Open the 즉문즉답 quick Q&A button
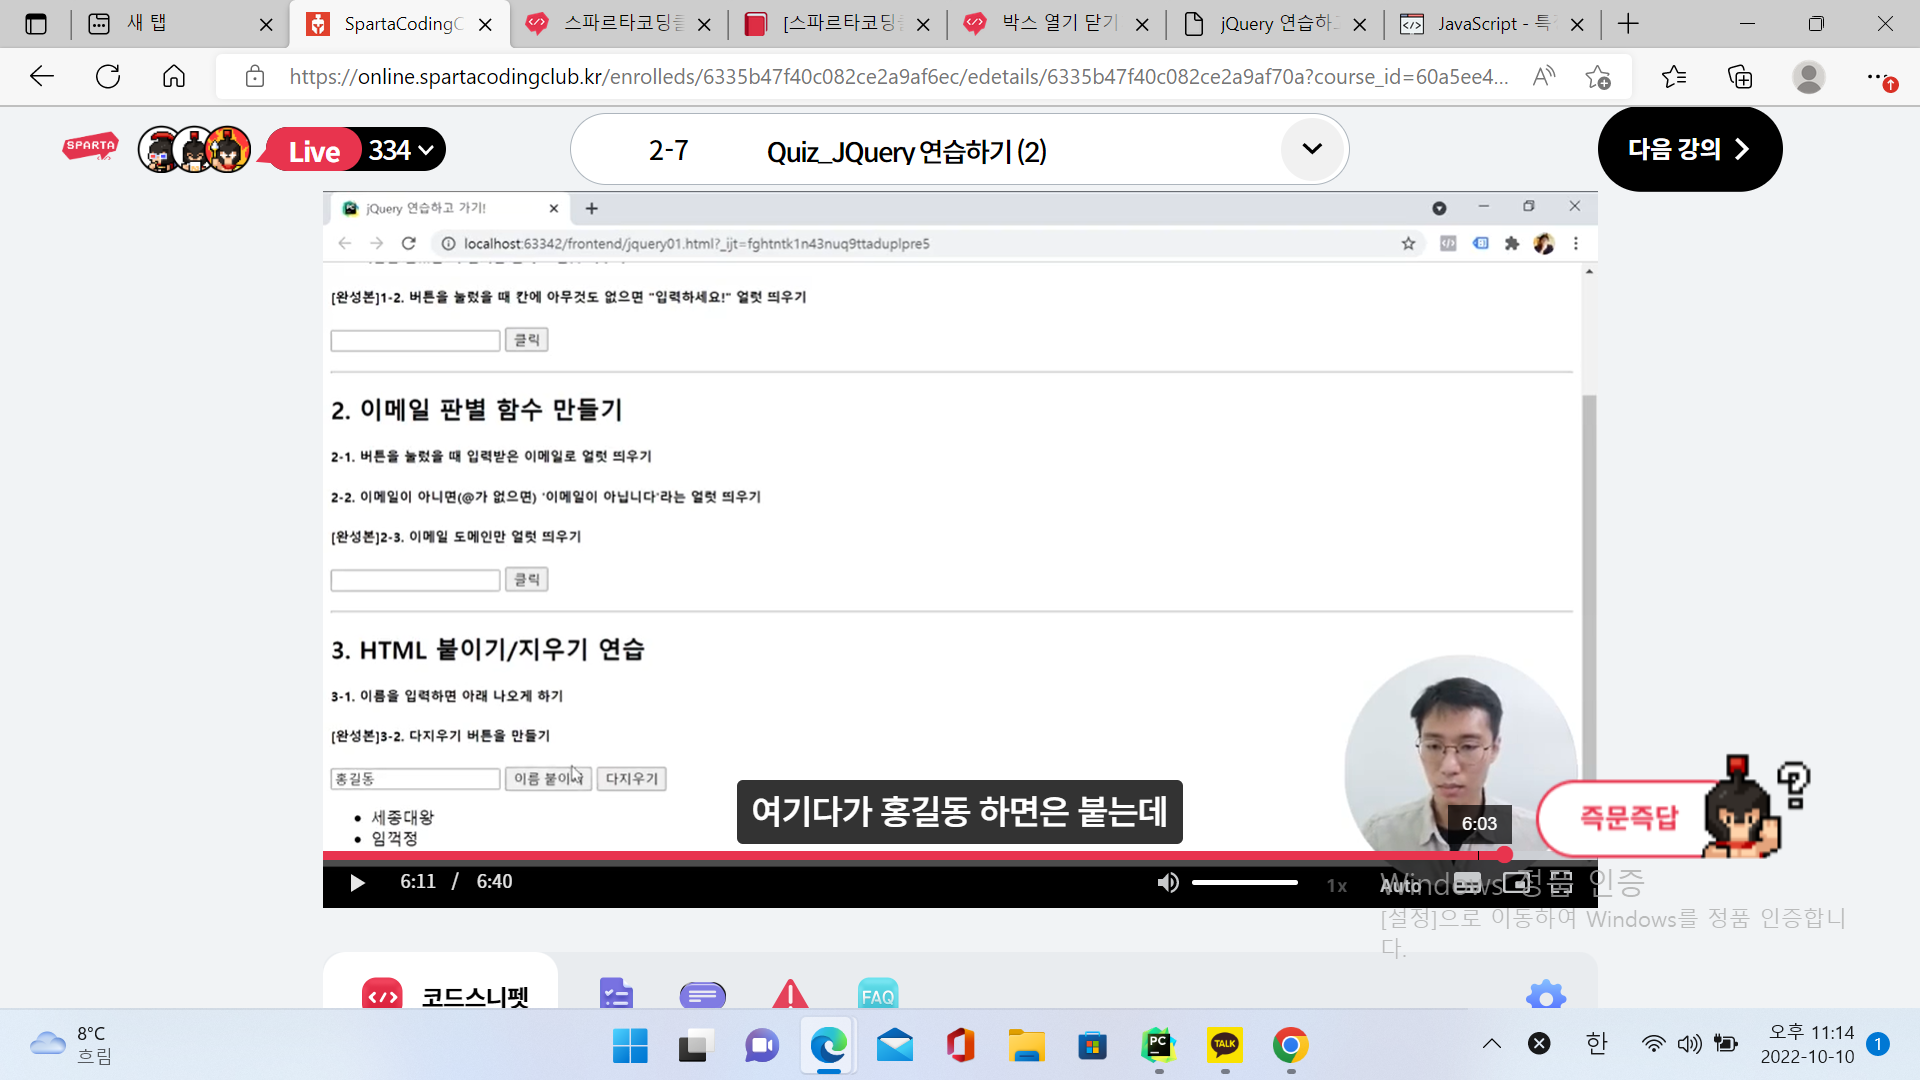Image resolution: width=1920 pixels, height=1080 pixels. point(1628,818)
